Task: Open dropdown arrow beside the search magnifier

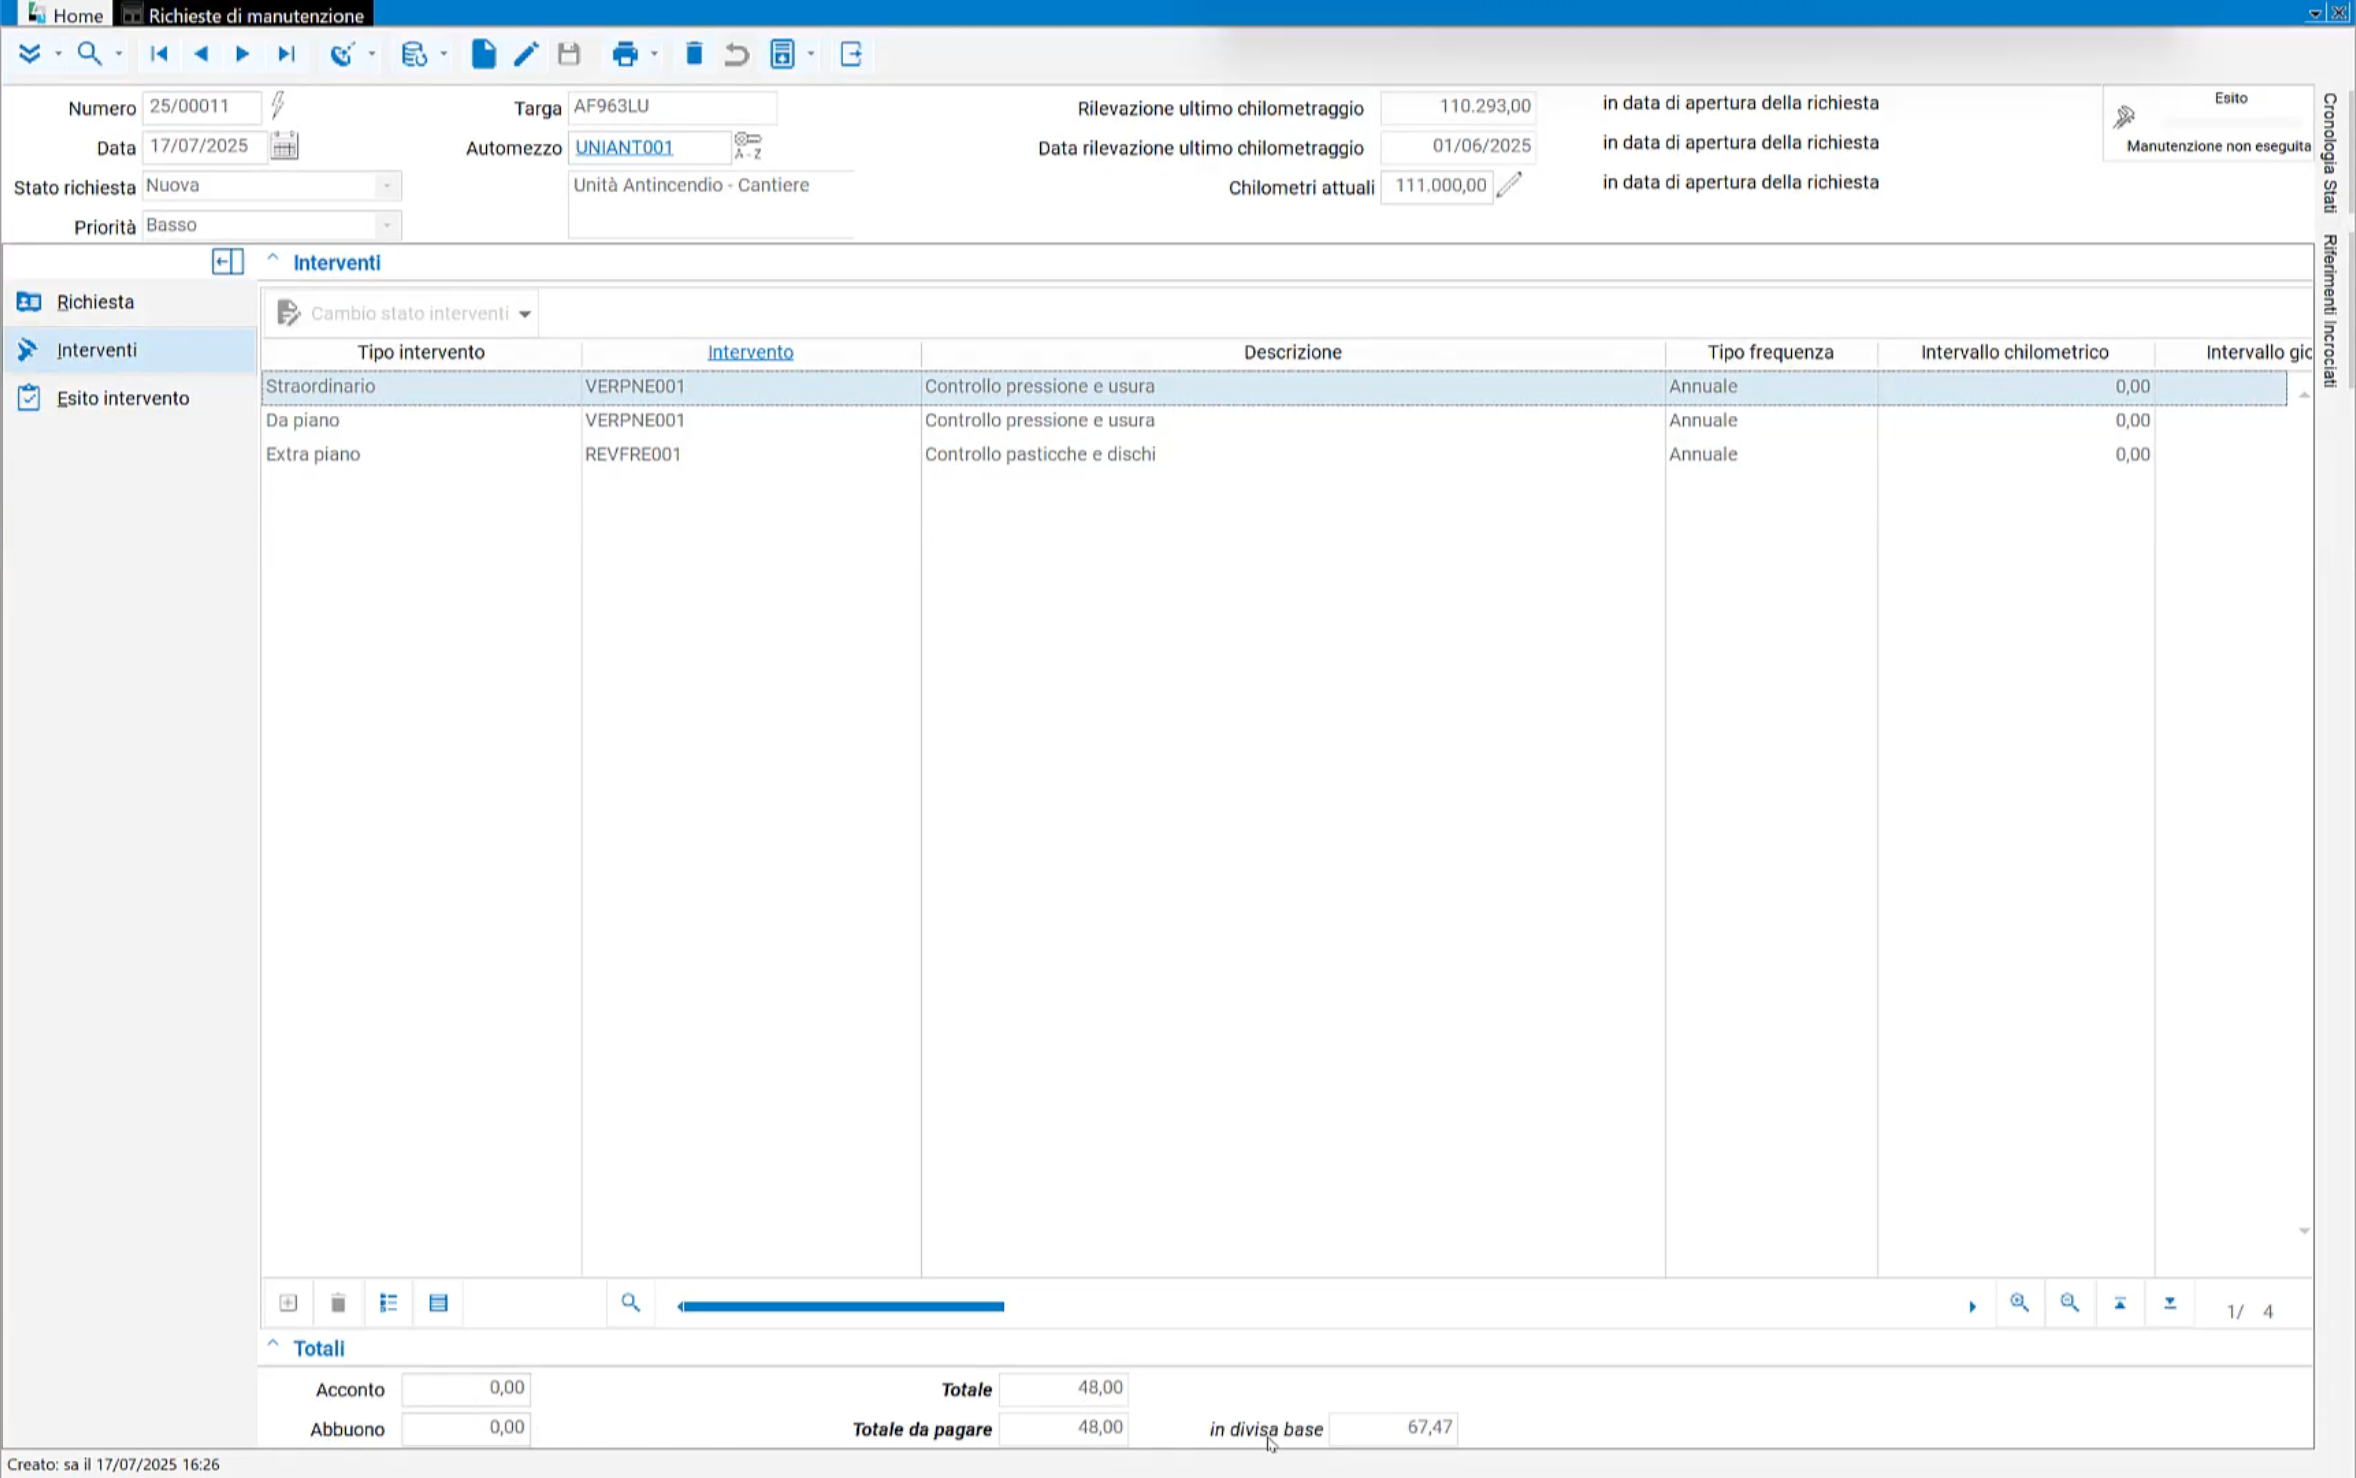Action: pos(118,54)
